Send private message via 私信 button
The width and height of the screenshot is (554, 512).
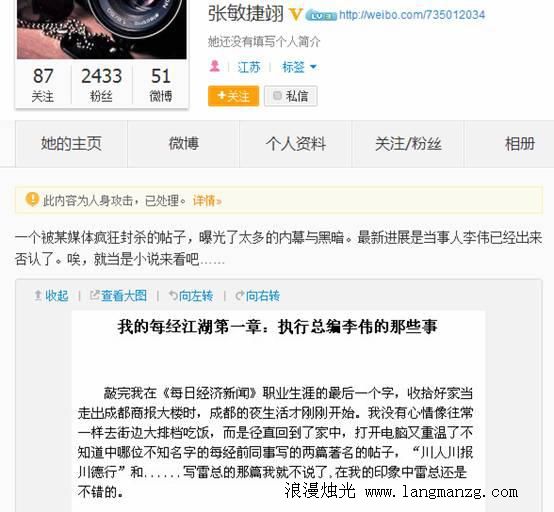(291, 96)
